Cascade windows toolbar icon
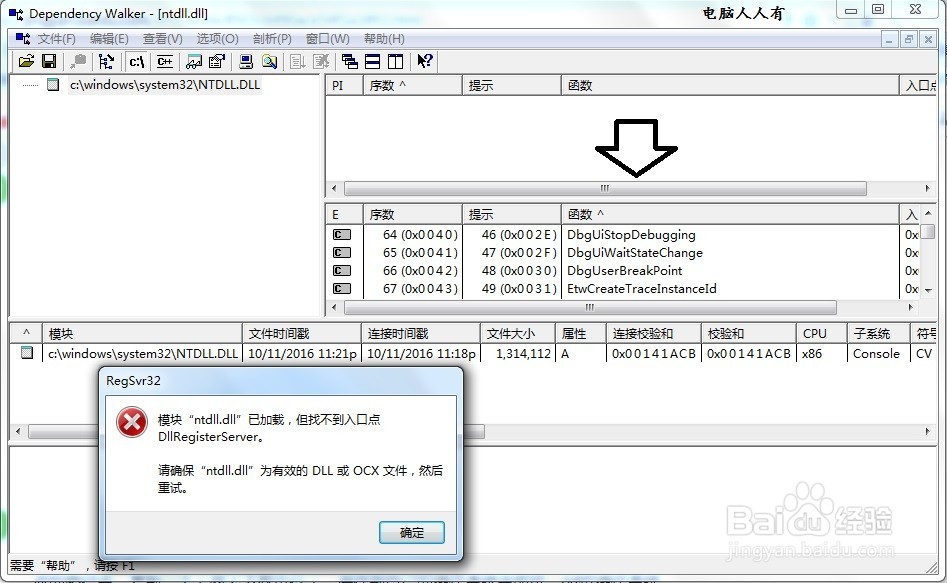The width and height of the screenshot is (947, 583). point(350,61)
